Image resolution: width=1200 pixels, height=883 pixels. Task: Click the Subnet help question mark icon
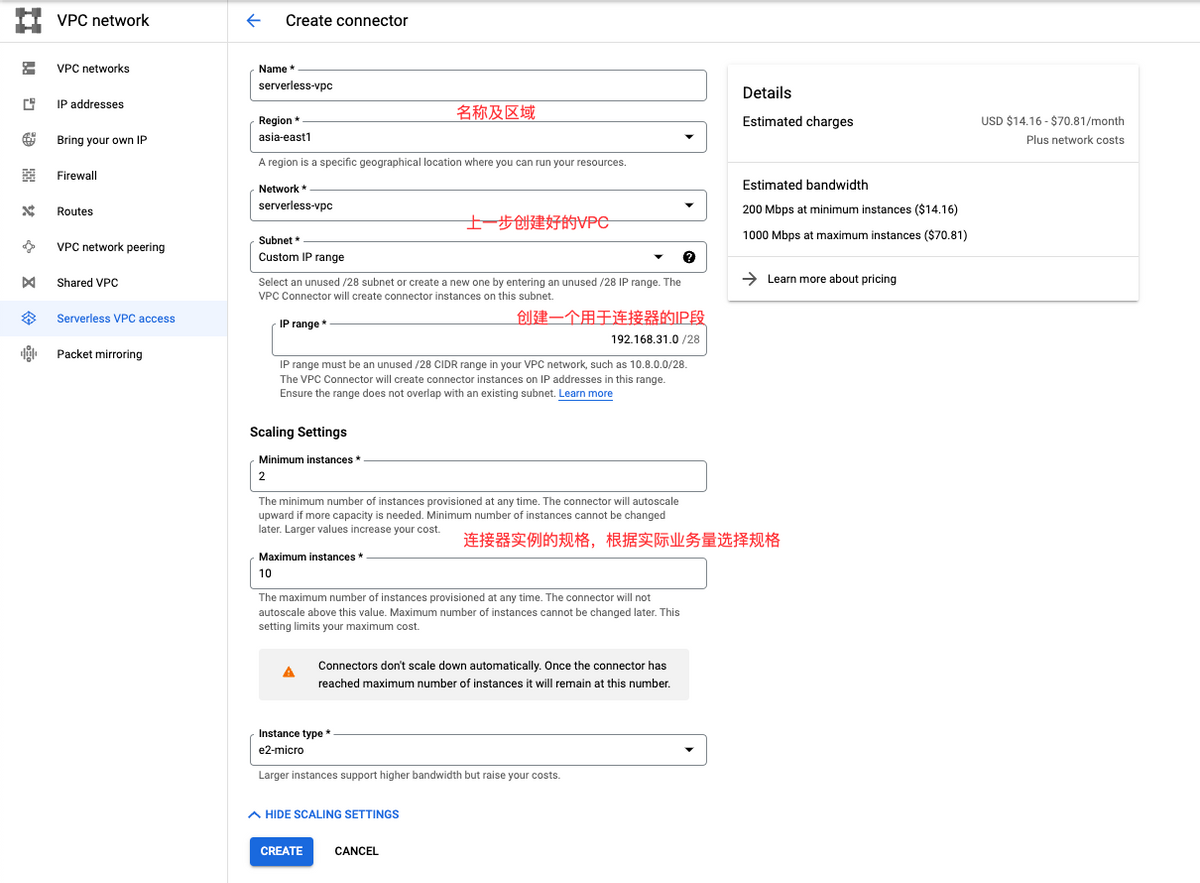coord(688,257)
